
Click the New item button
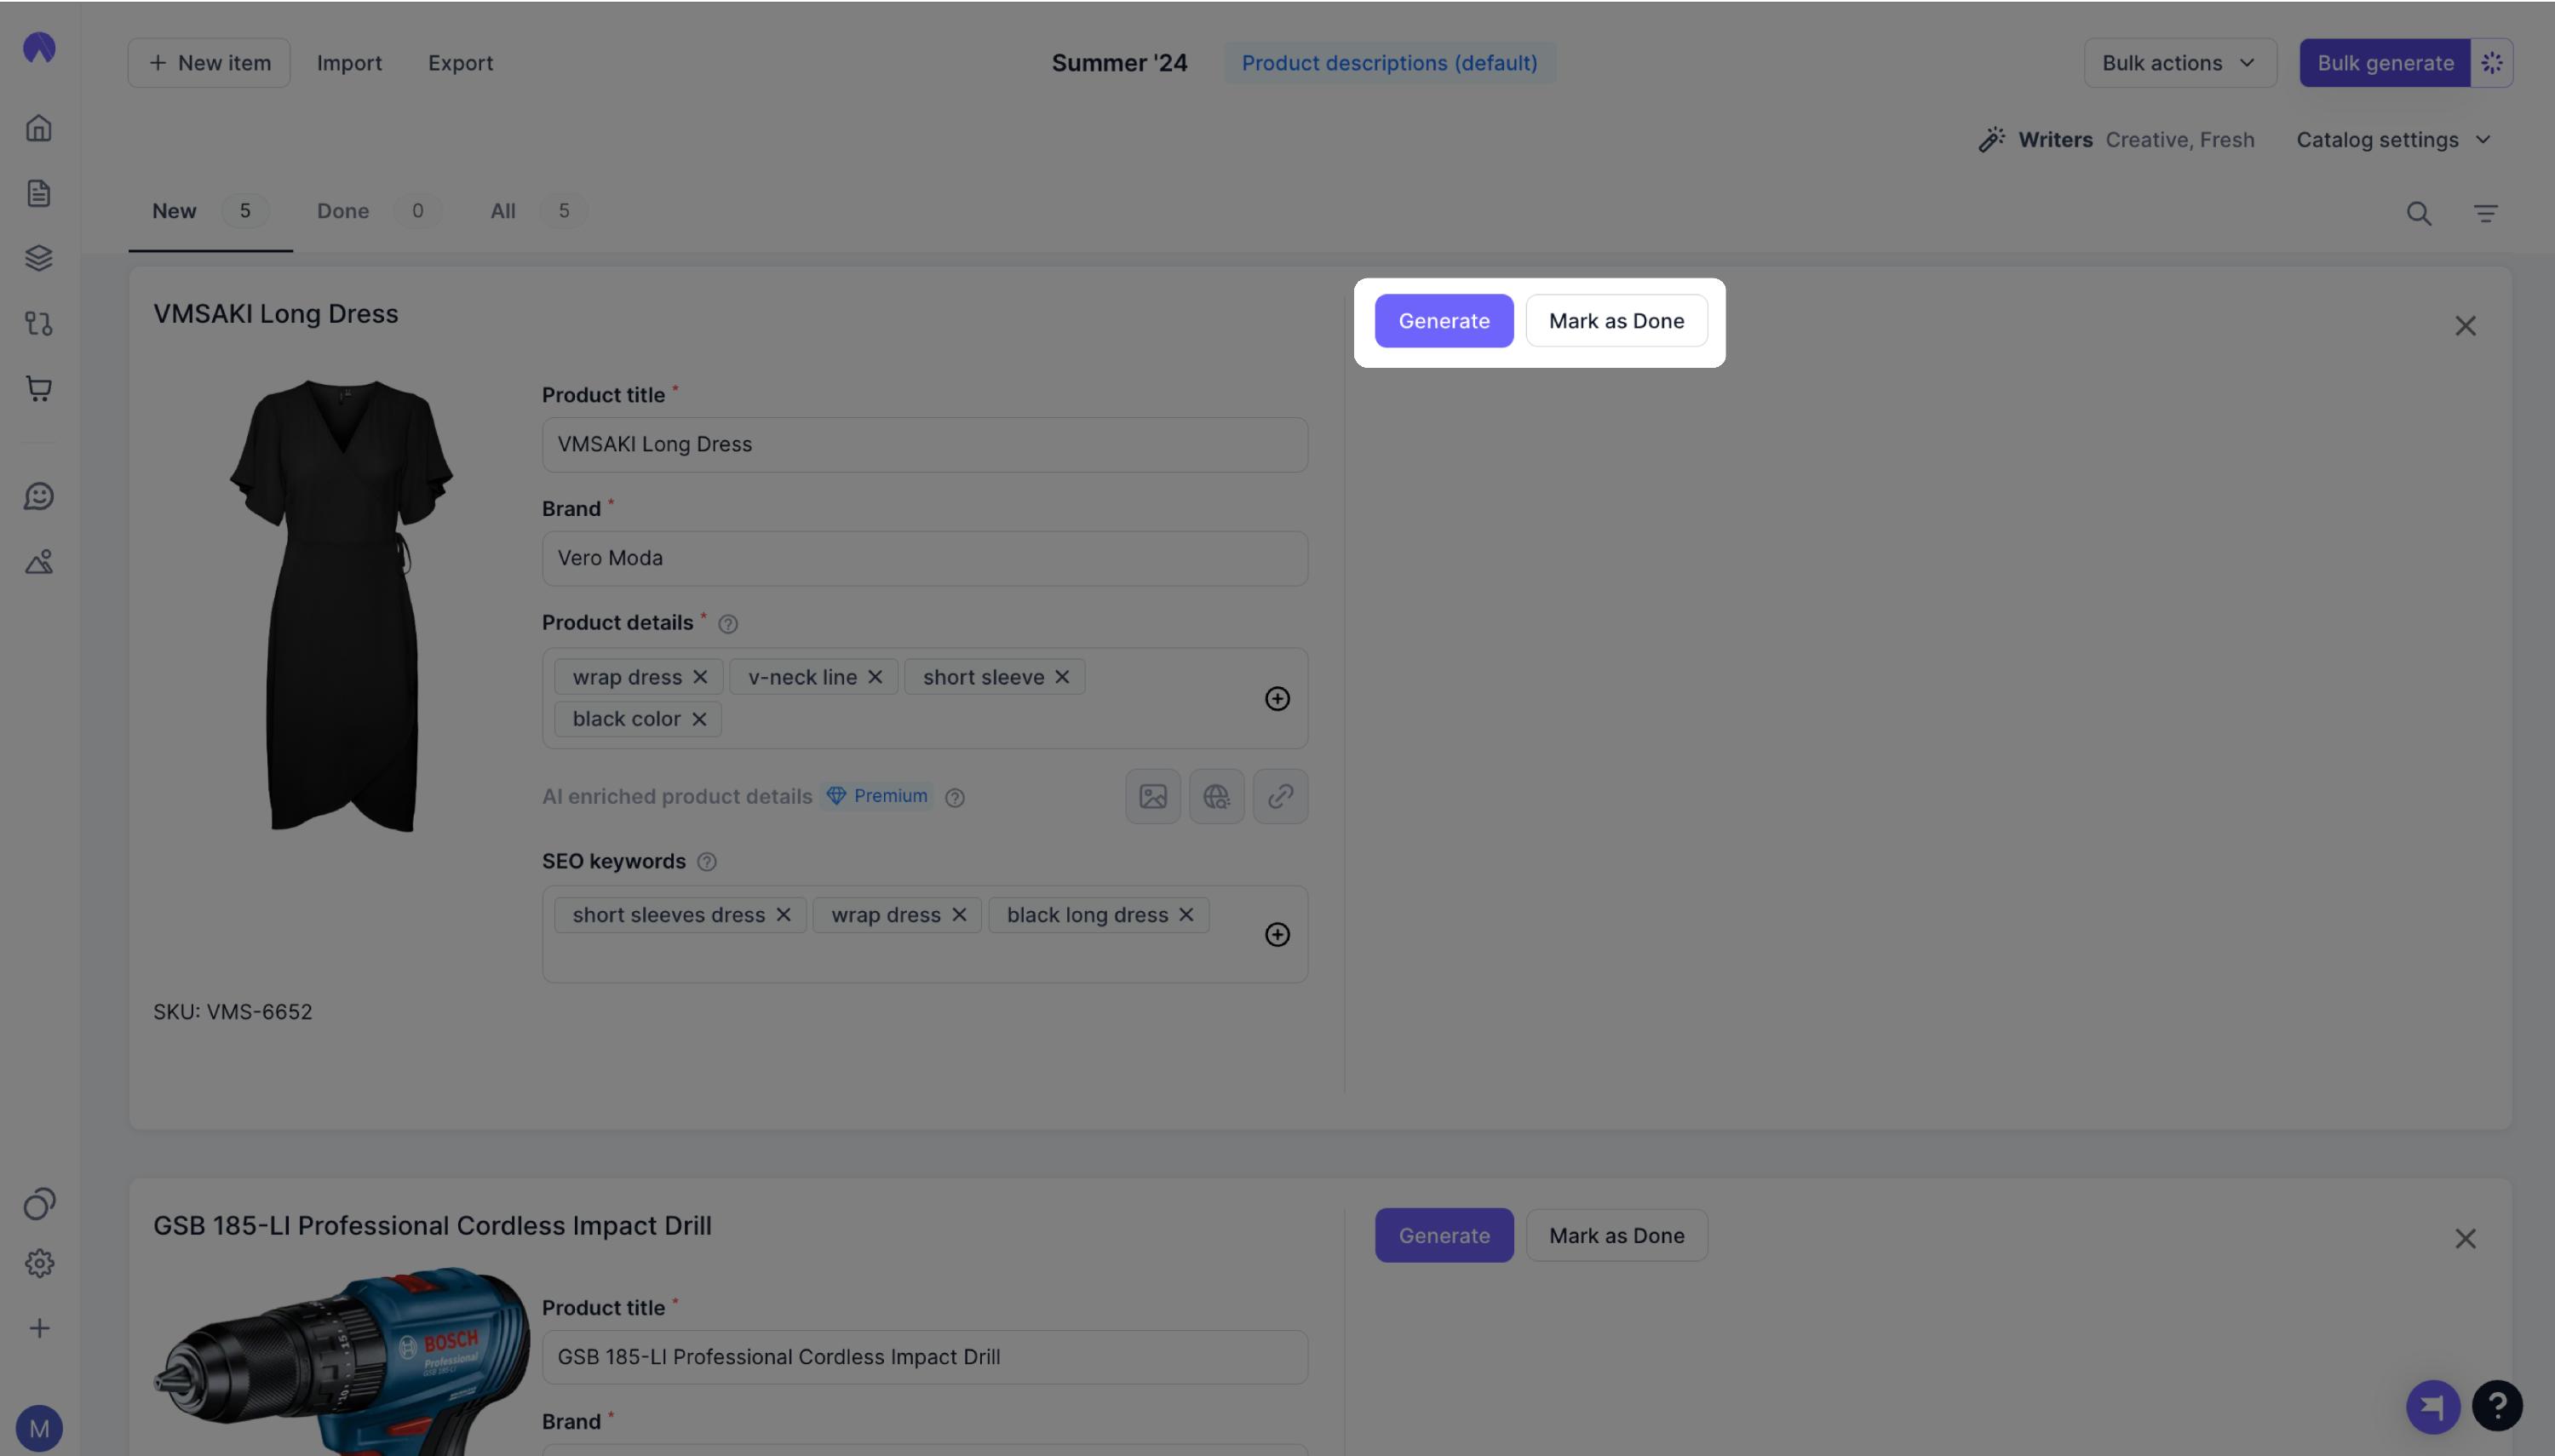pos(209,63)
